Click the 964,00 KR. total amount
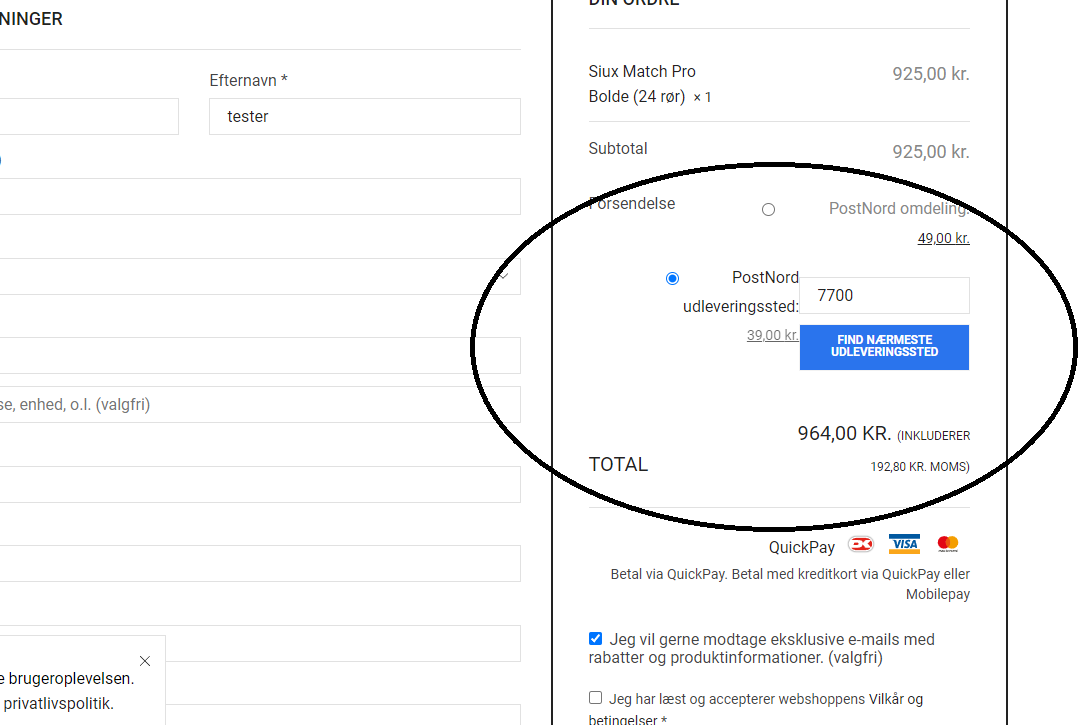The image size is (1079, 725). click(x=844, y=433)
